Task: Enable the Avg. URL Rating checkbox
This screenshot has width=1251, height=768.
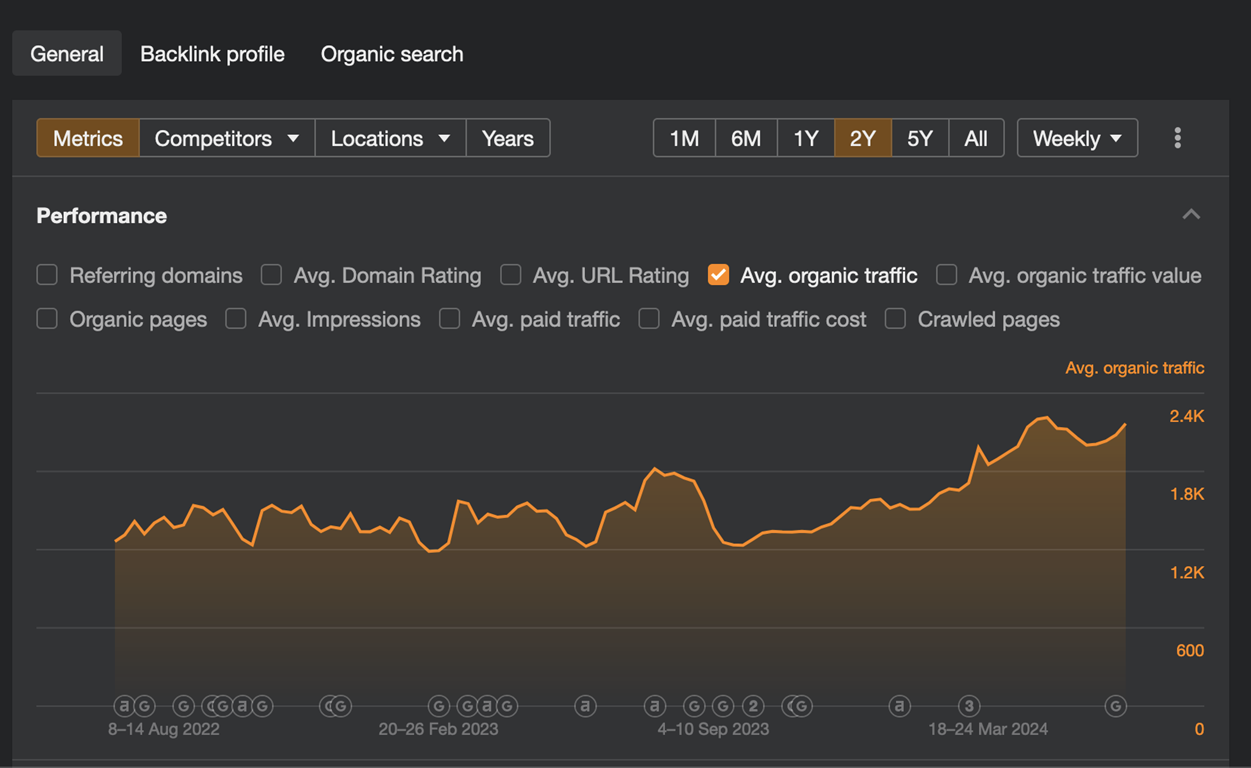Action: pos(510,275)
